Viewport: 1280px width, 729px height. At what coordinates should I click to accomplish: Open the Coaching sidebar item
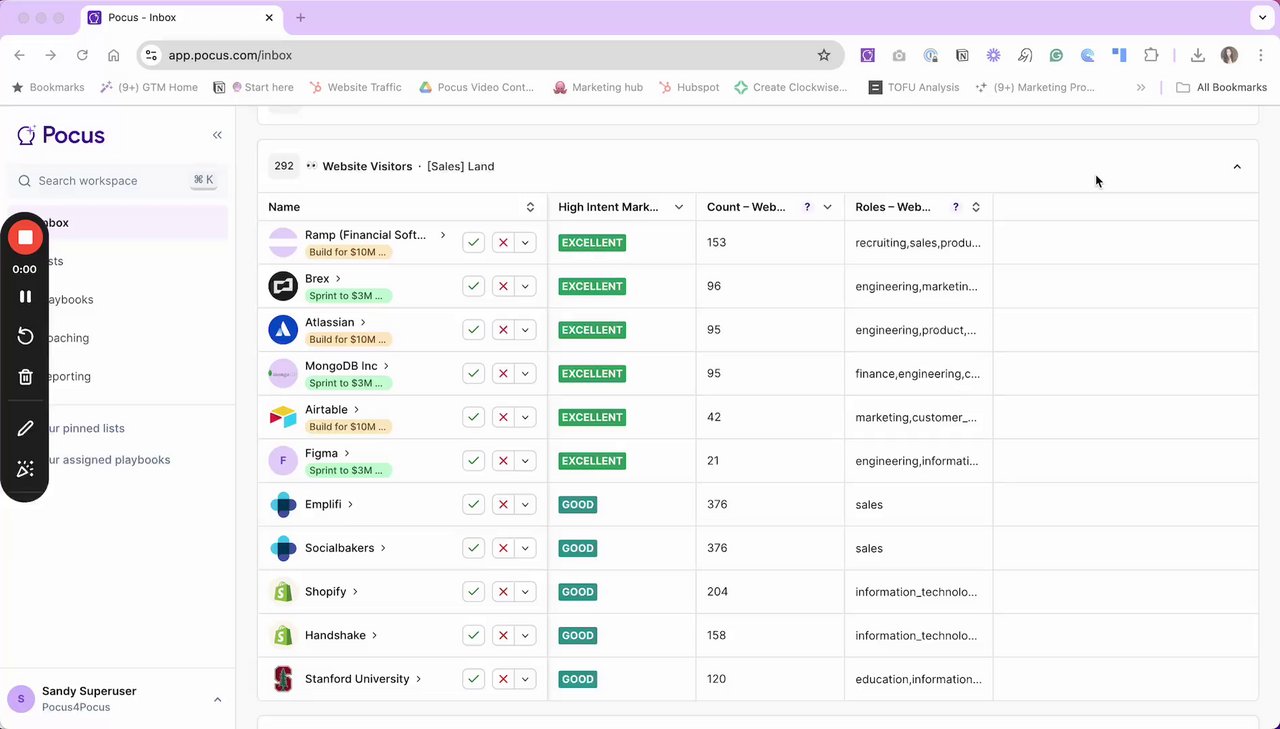pos(118,338)
